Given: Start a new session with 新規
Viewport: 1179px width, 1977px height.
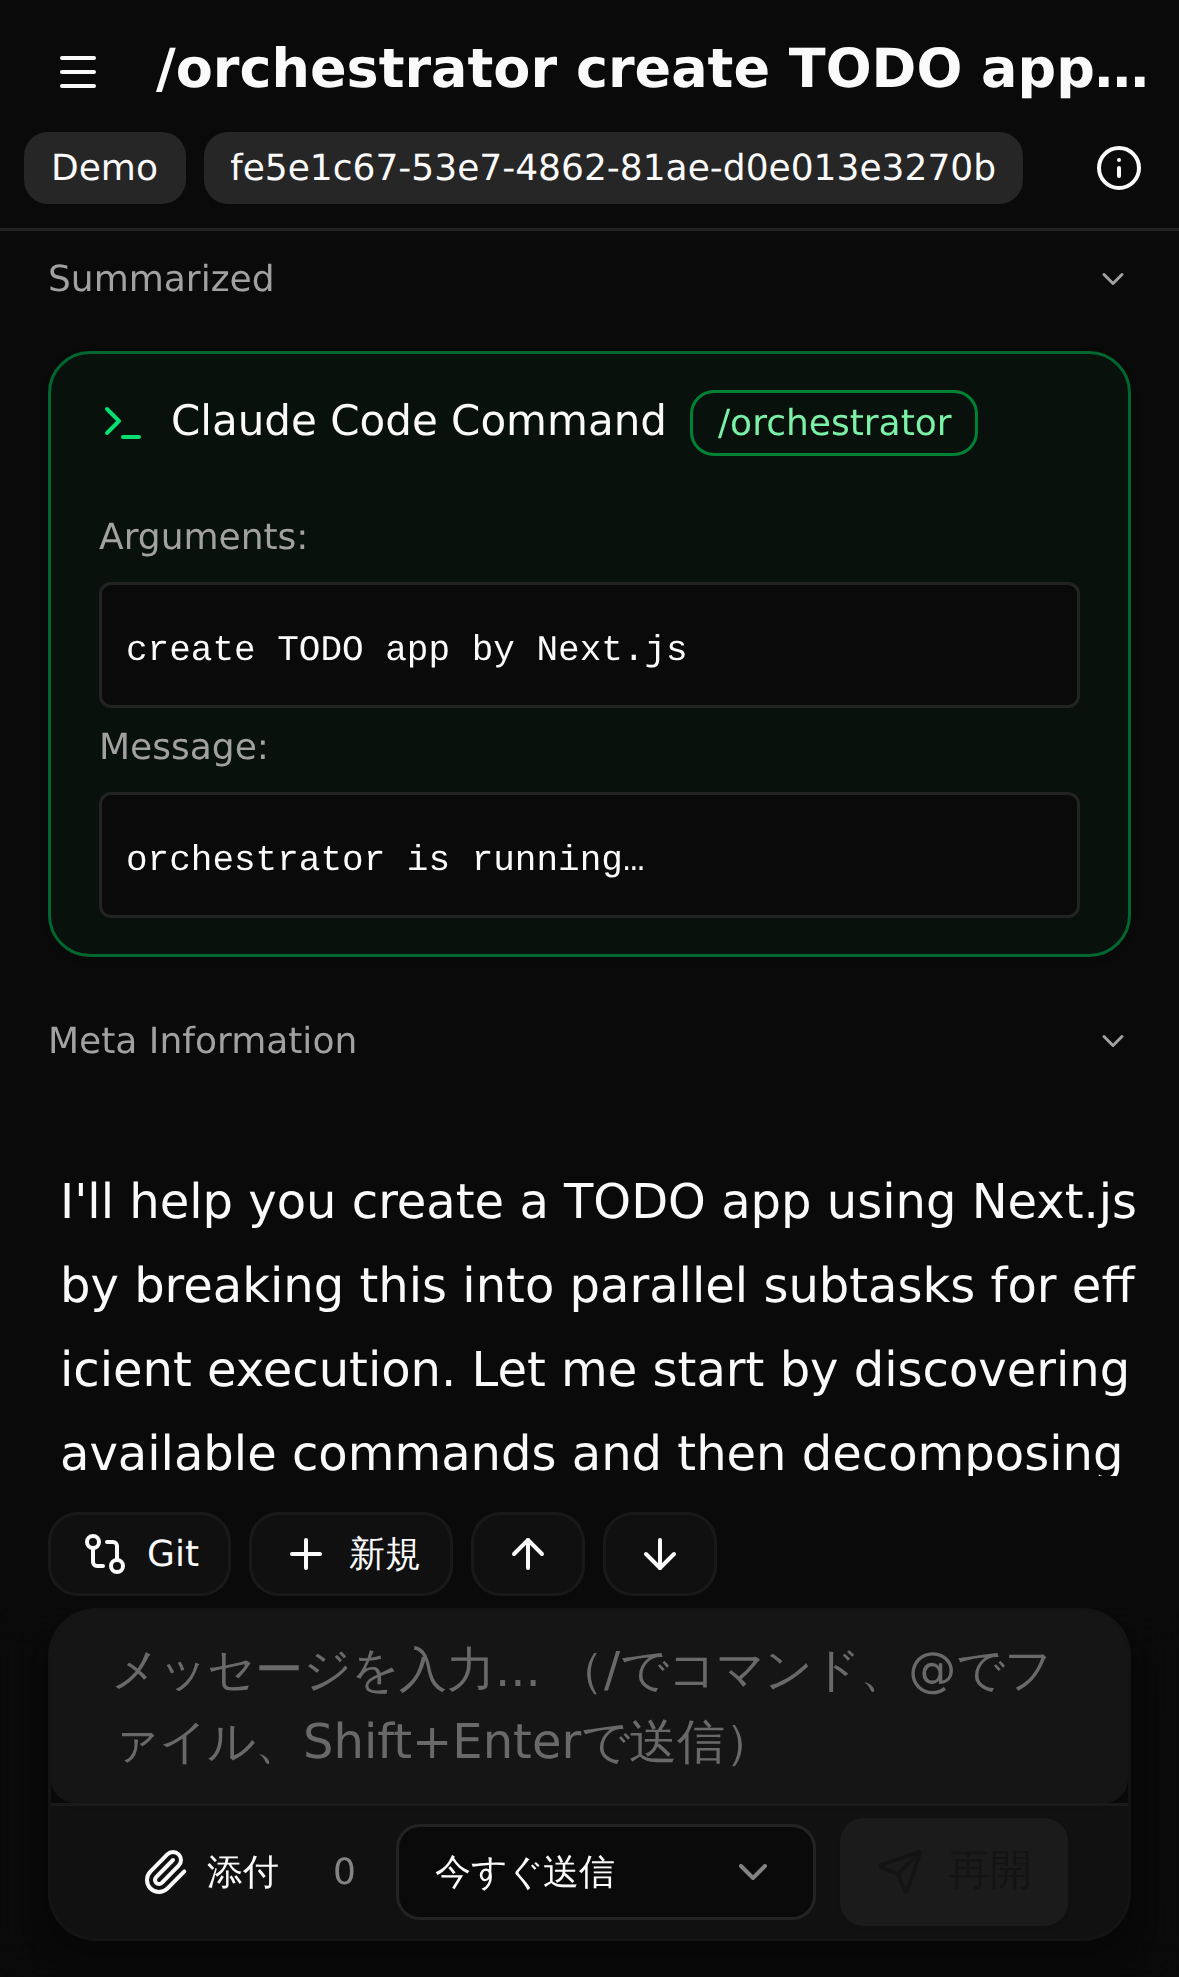Looking at the screenshot, I should coord(351,1554).
